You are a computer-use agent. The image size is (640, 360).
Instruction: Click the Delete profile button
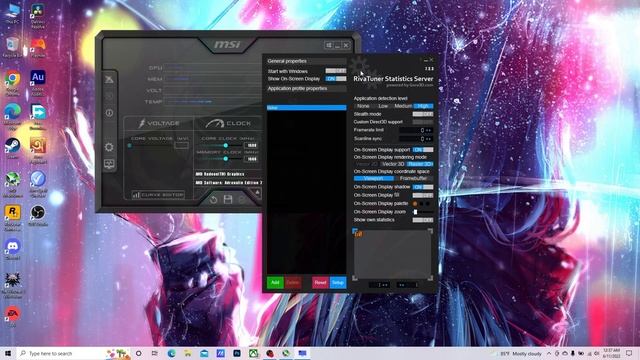tap(293, 282)
